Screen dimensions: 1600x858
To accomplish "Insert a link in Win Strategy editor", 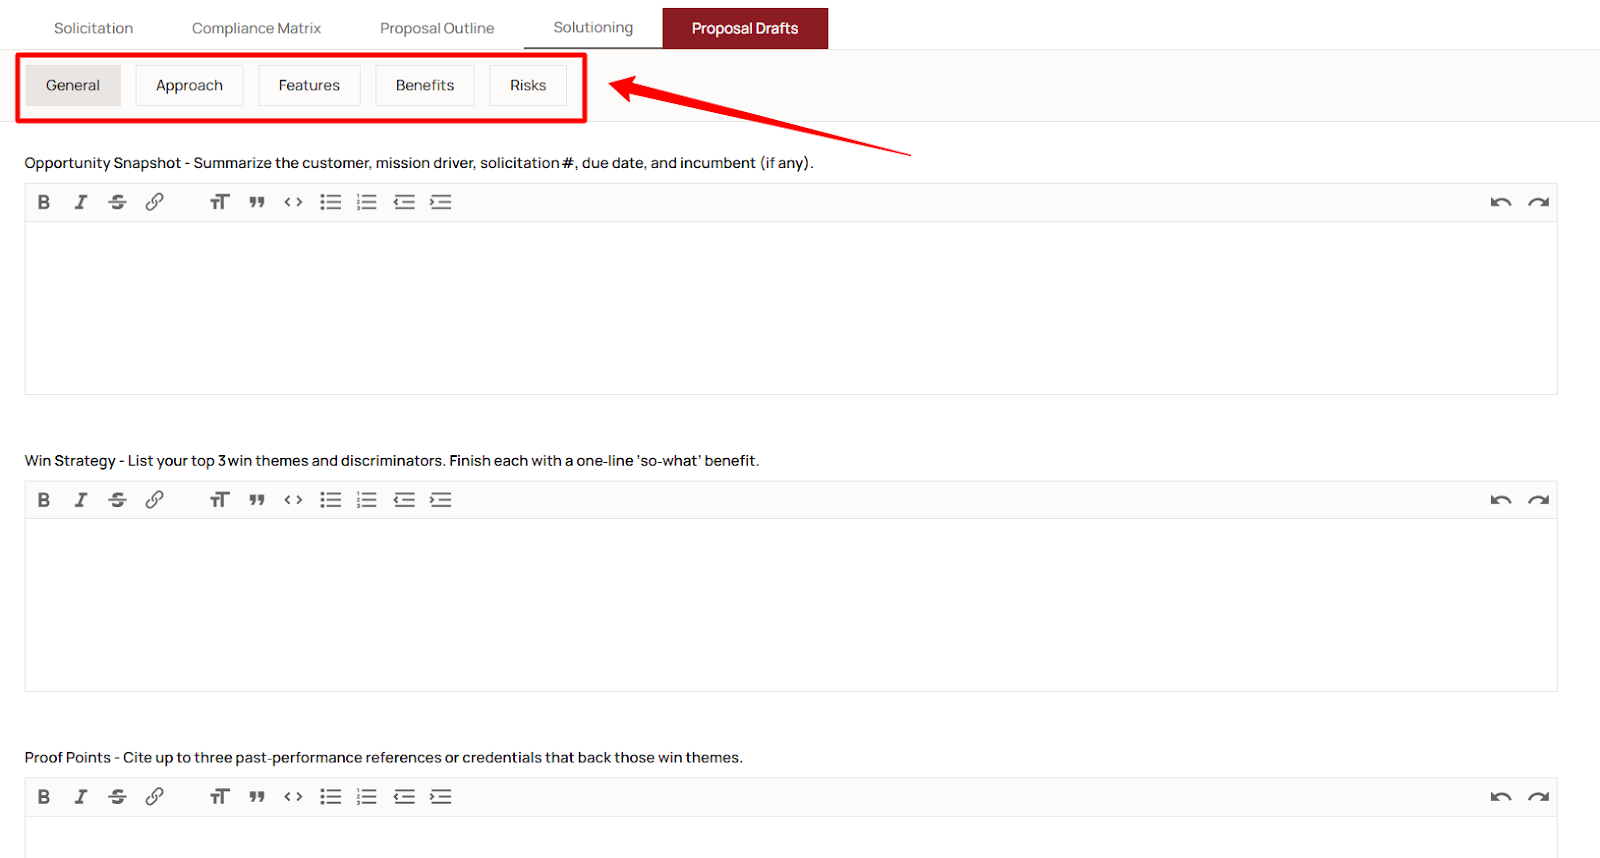I will pos(154,500).
